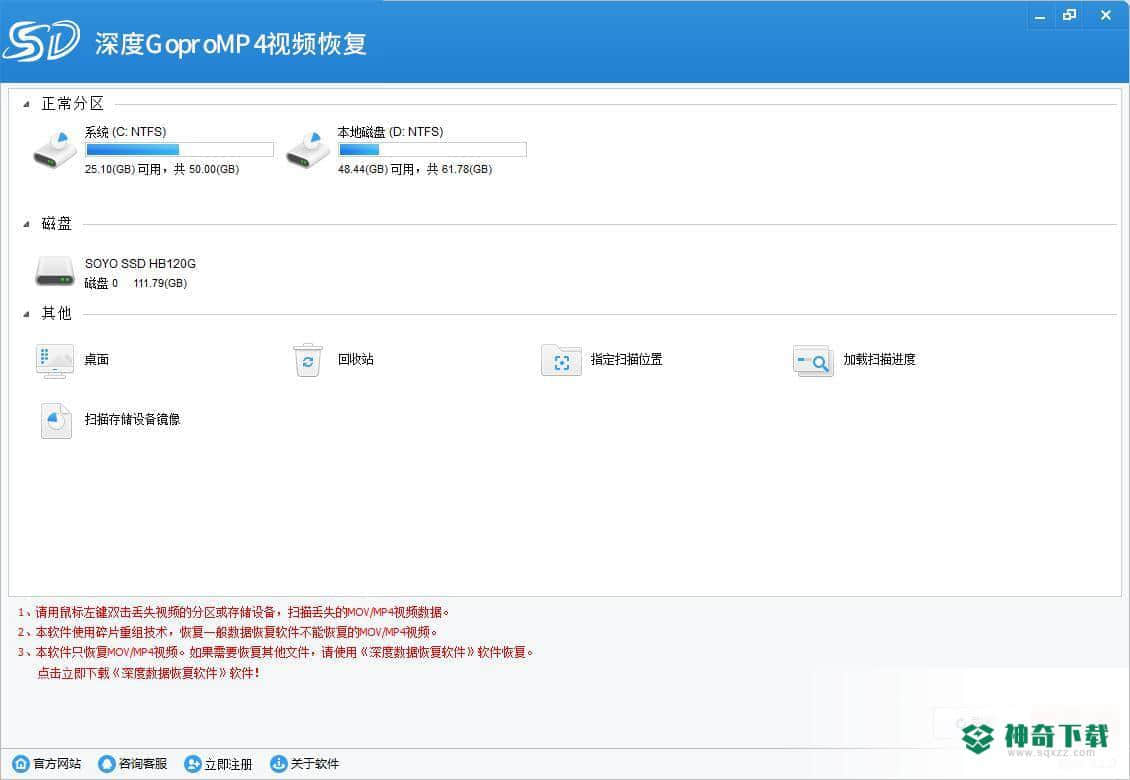
Task: Open the 桌面 desktop icon
Action: click(55, 360)
